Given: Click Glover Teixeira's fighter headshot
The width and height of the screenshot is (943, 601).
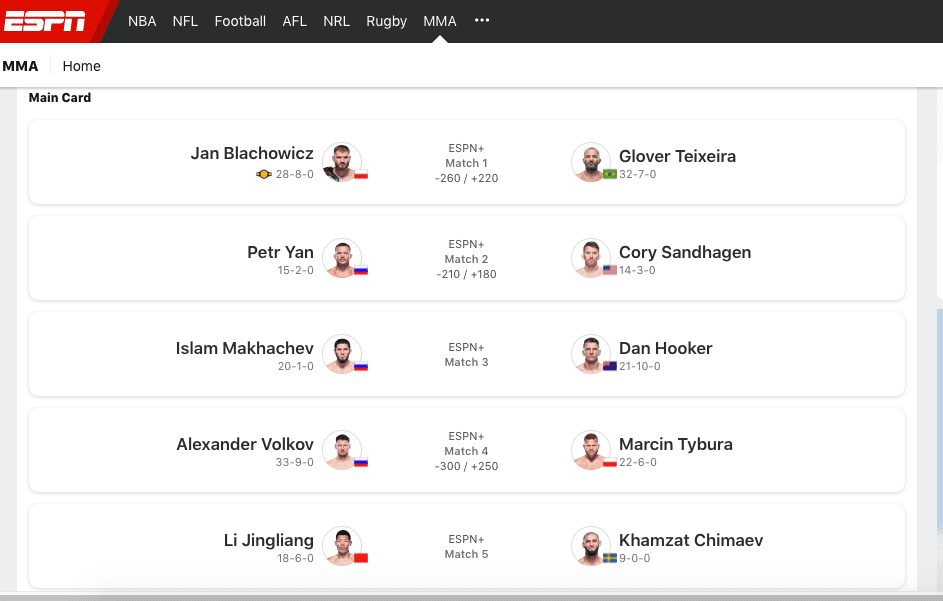Looking at the screenshot, I should [591, 161].
